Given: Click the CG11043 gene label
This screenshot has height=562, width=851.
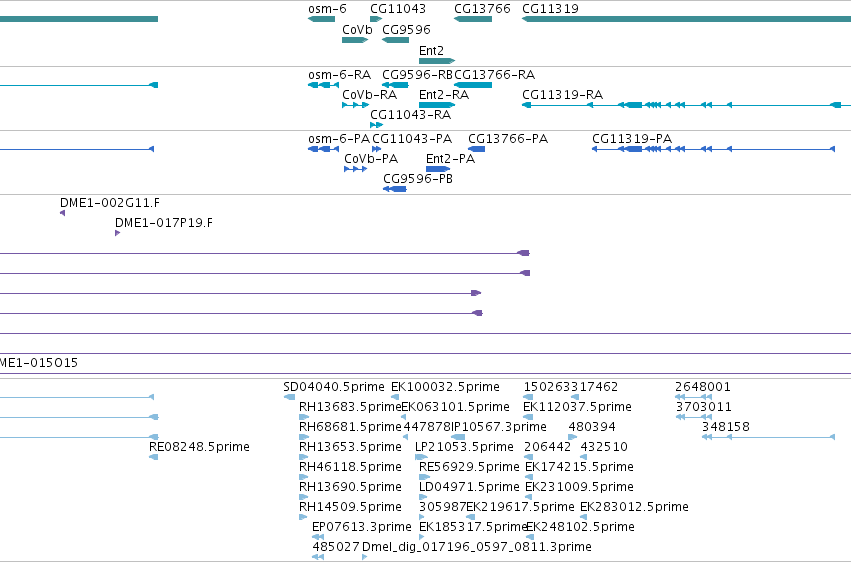Looking at the screenshot, I should point(398,9).
